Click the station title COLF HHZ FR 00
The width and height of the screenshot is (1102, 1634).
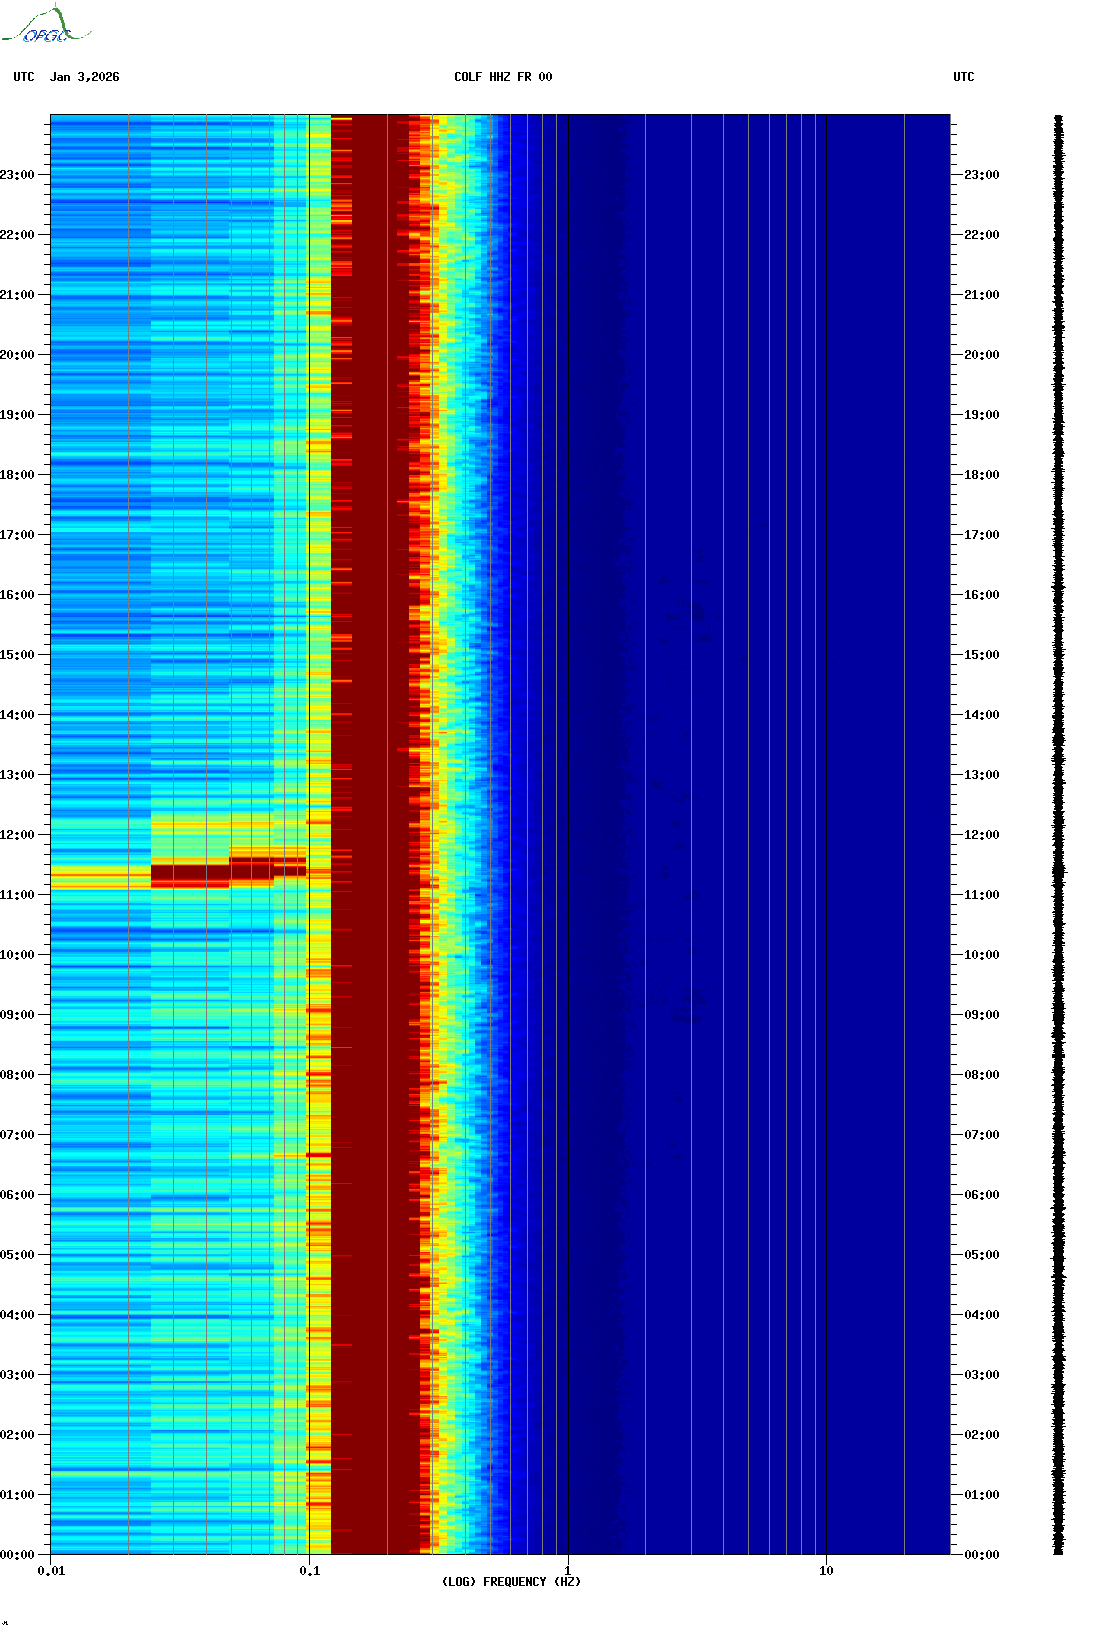pyautogui.click(x=503, y=77)
